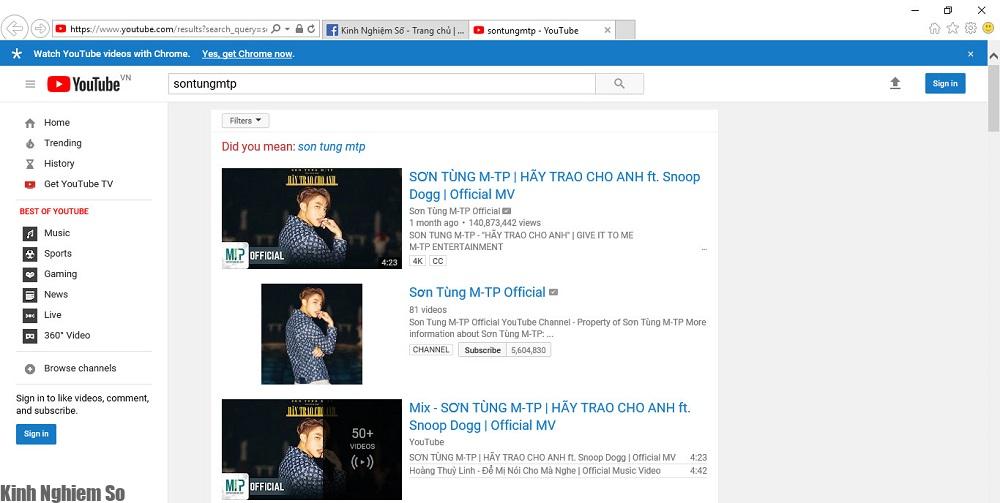
Task: Click the Sơn Tùng M-TP channel avatar thumbnail
Action: point(312,334)
